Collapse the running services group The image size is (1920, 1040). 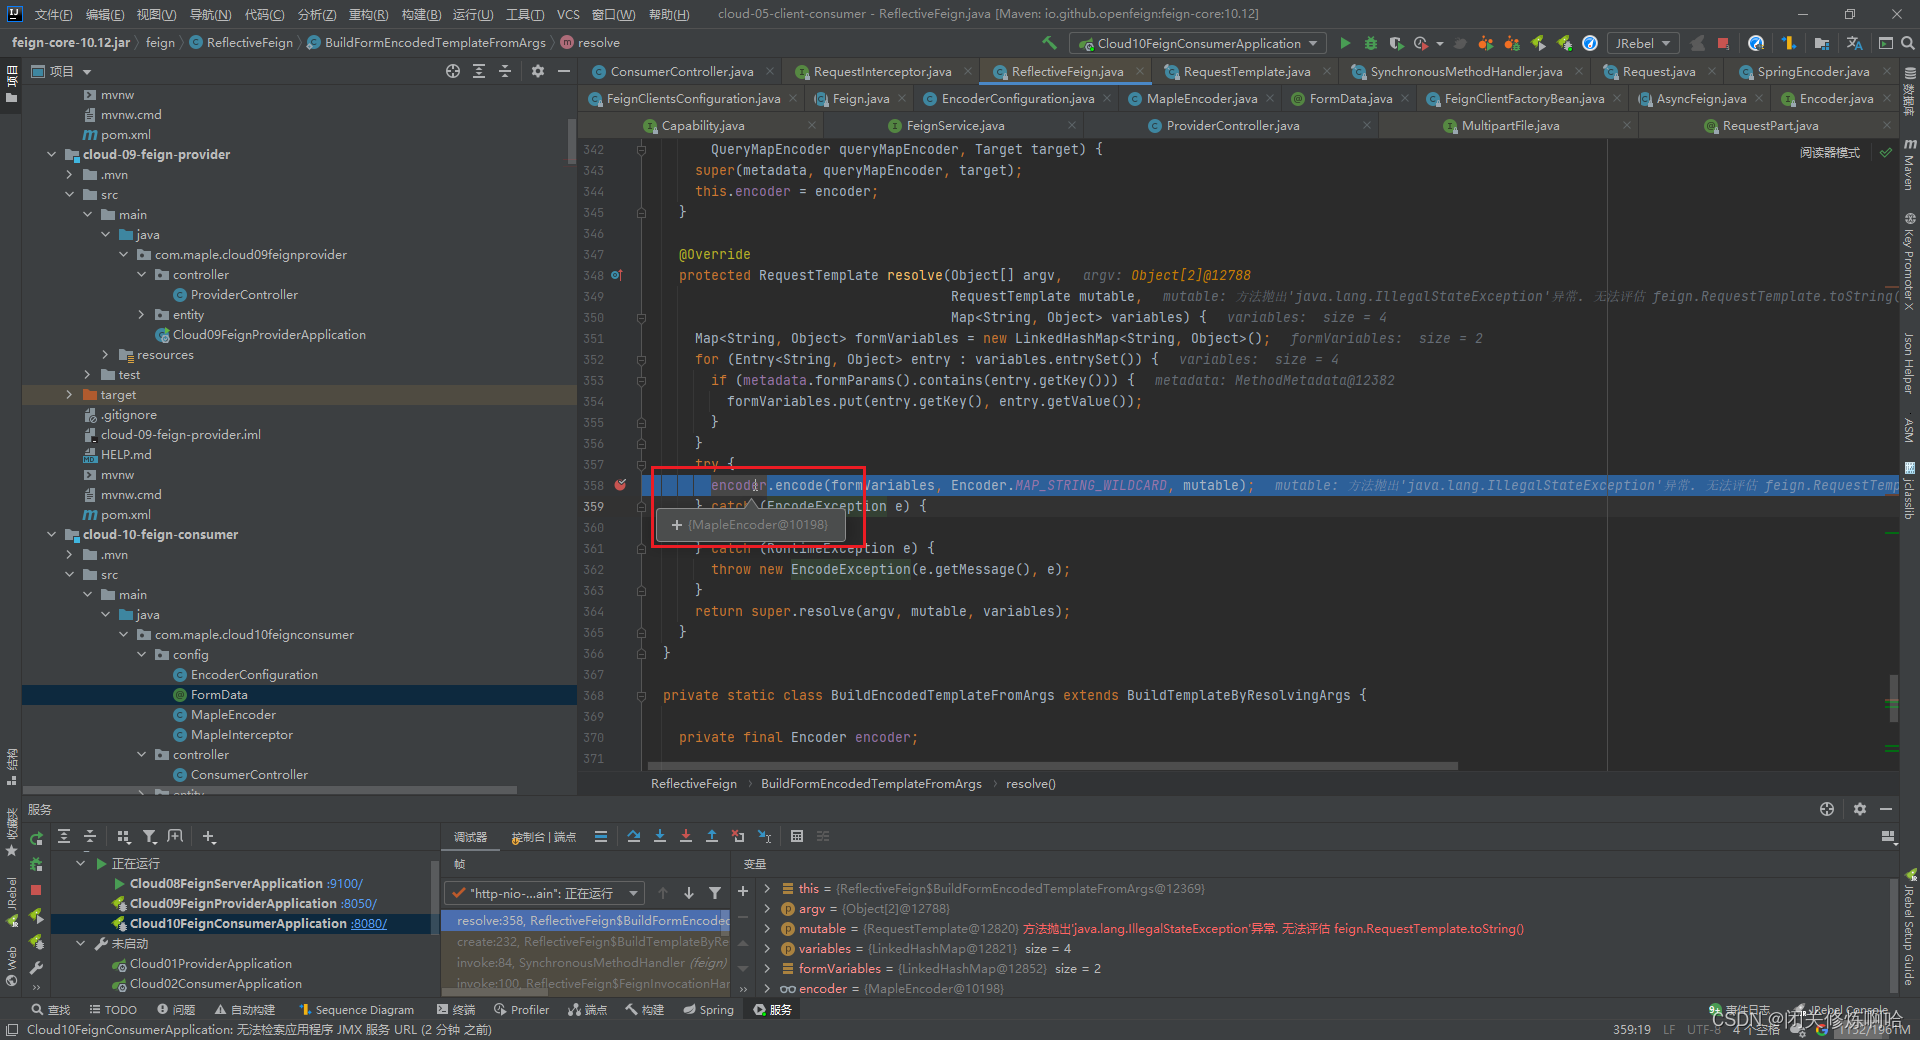tap(81, 863)
